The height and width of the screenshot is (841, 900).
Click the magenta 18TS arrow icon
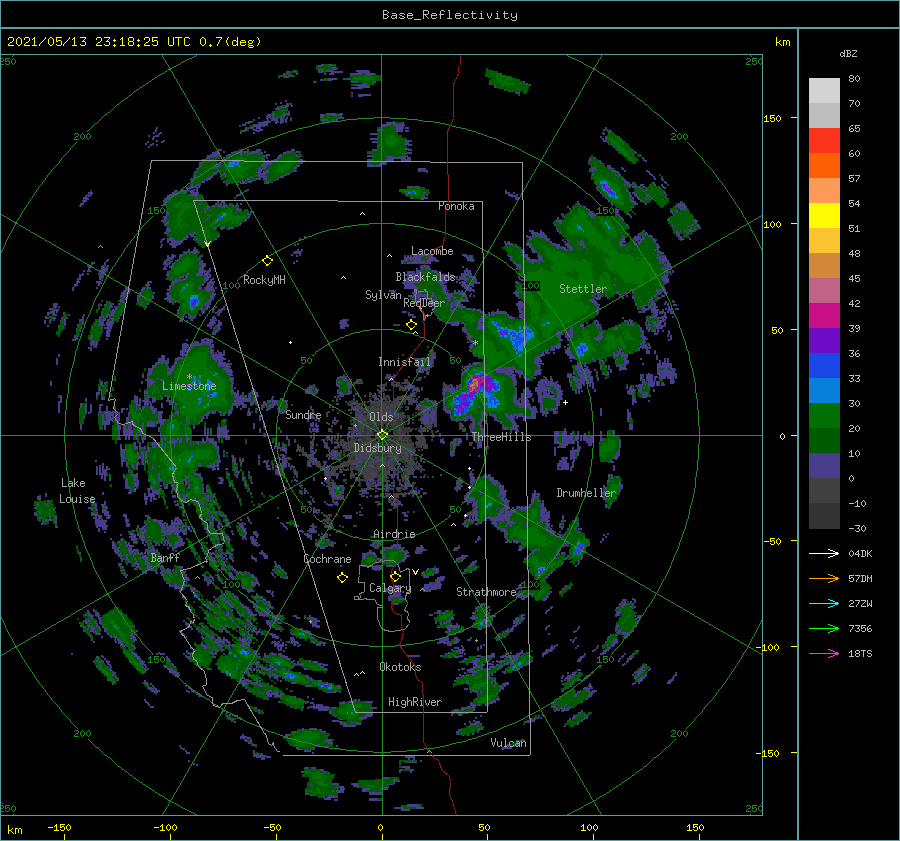tap(824, 653)
